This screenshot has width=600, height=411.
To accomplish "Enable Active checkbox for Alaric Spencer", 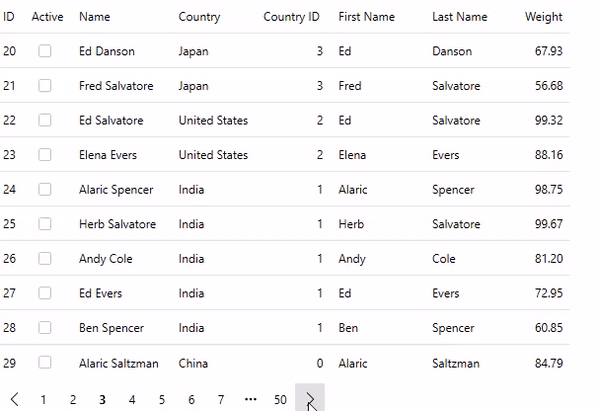I will (45, 190).
